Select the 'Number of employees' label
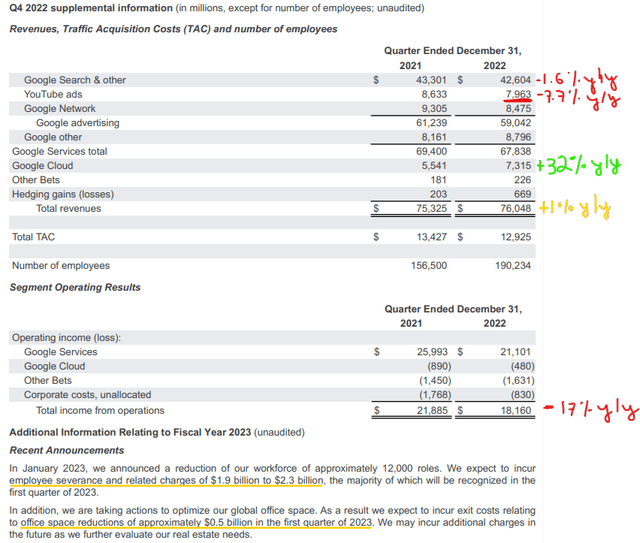640x543 pixels. 61,266
